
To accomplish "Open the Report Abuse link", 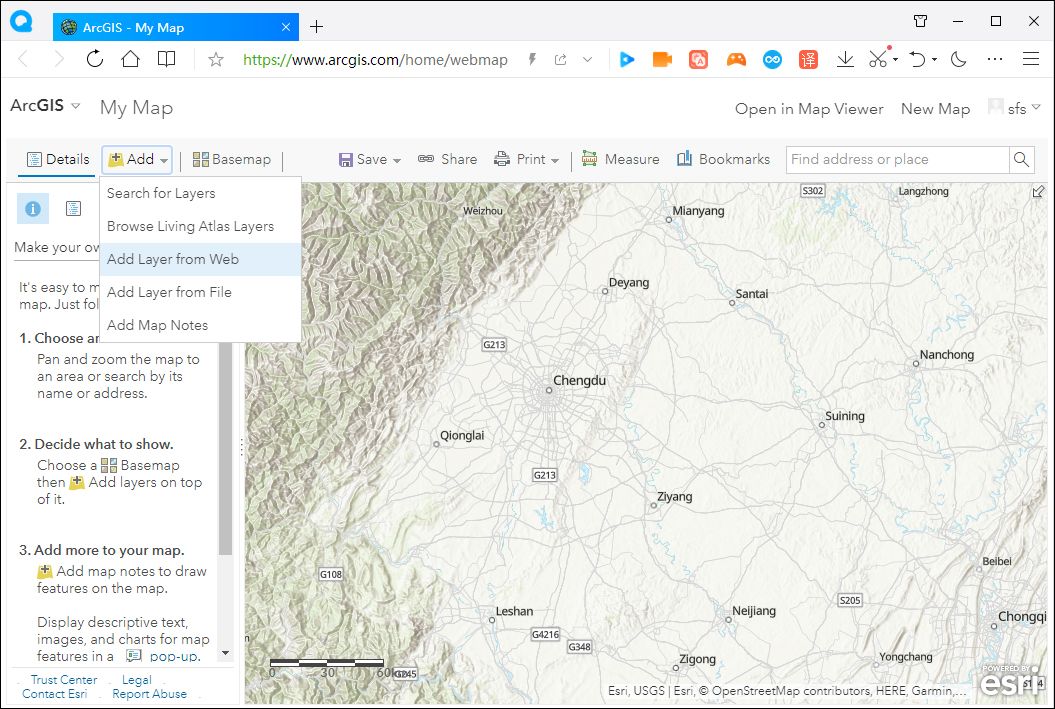I will [x=149, y=694].
